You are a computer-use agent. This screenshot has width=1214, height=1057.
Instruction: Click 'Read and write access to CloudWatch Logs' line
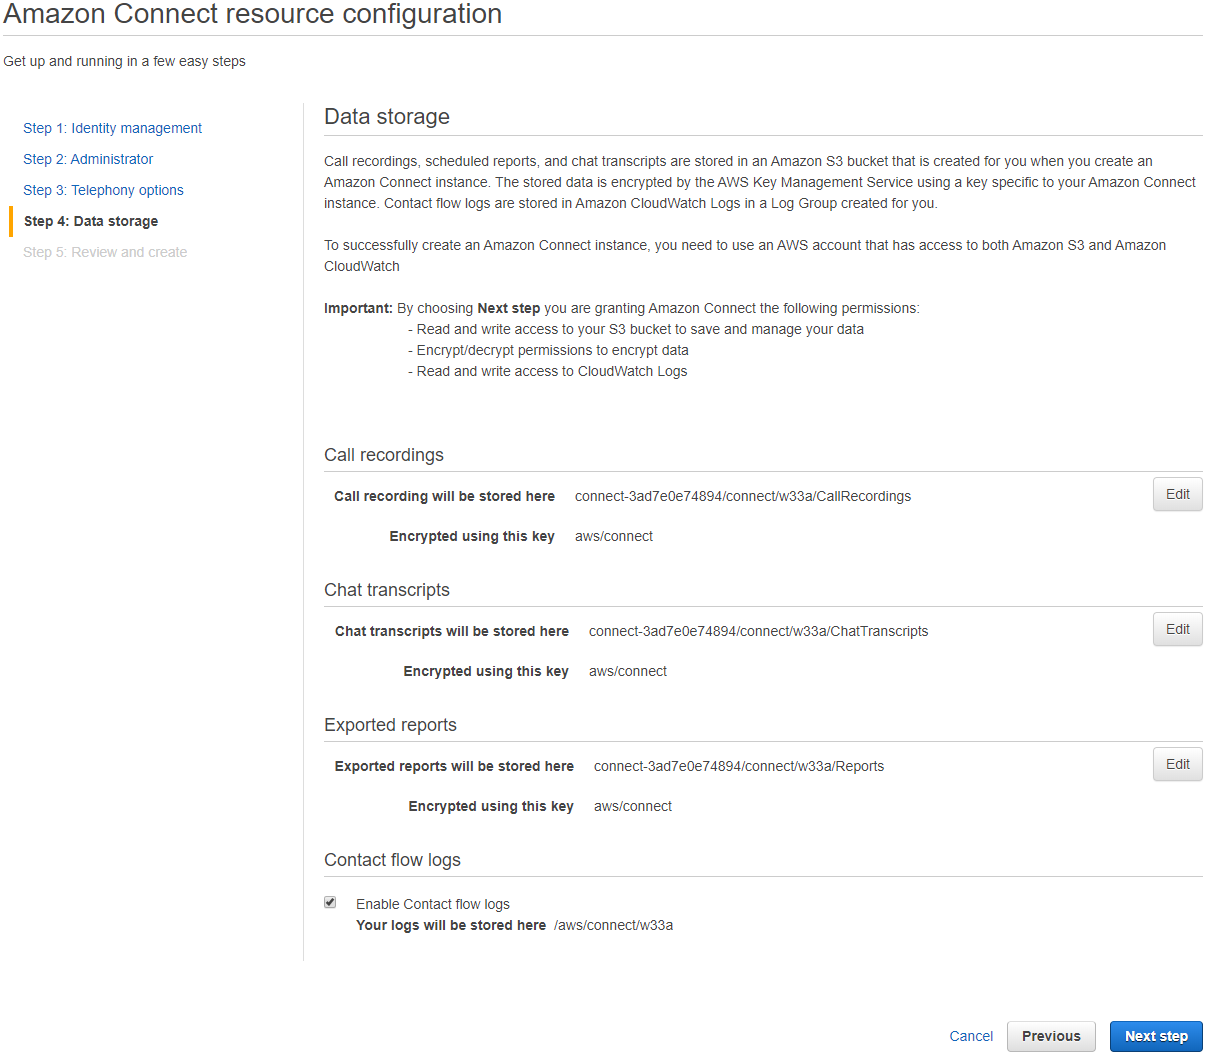tap(548, 371)
